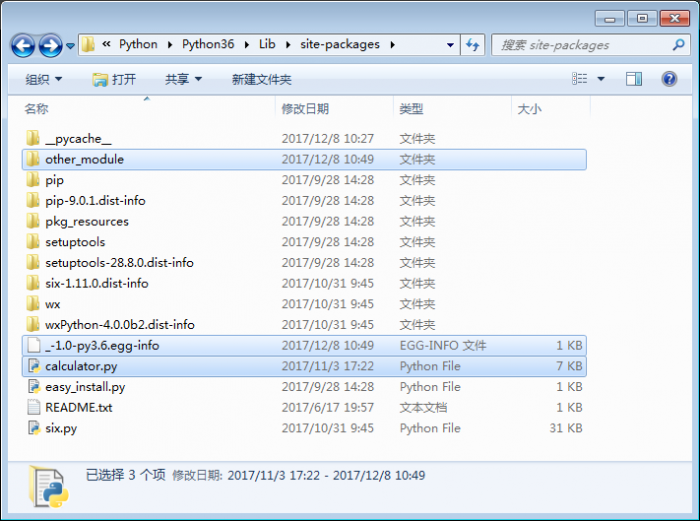This screenshot has width=700, height=521.
Task: Click the Lib breadcrumb in address bar
Action: pyautogui.click(x=267, y=44)
